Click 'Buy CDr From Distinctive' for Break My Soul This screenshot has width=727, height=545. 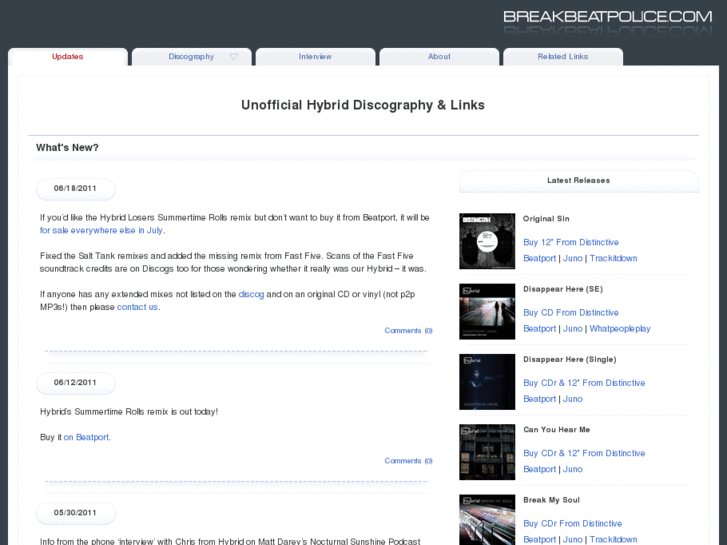point(573,524)
